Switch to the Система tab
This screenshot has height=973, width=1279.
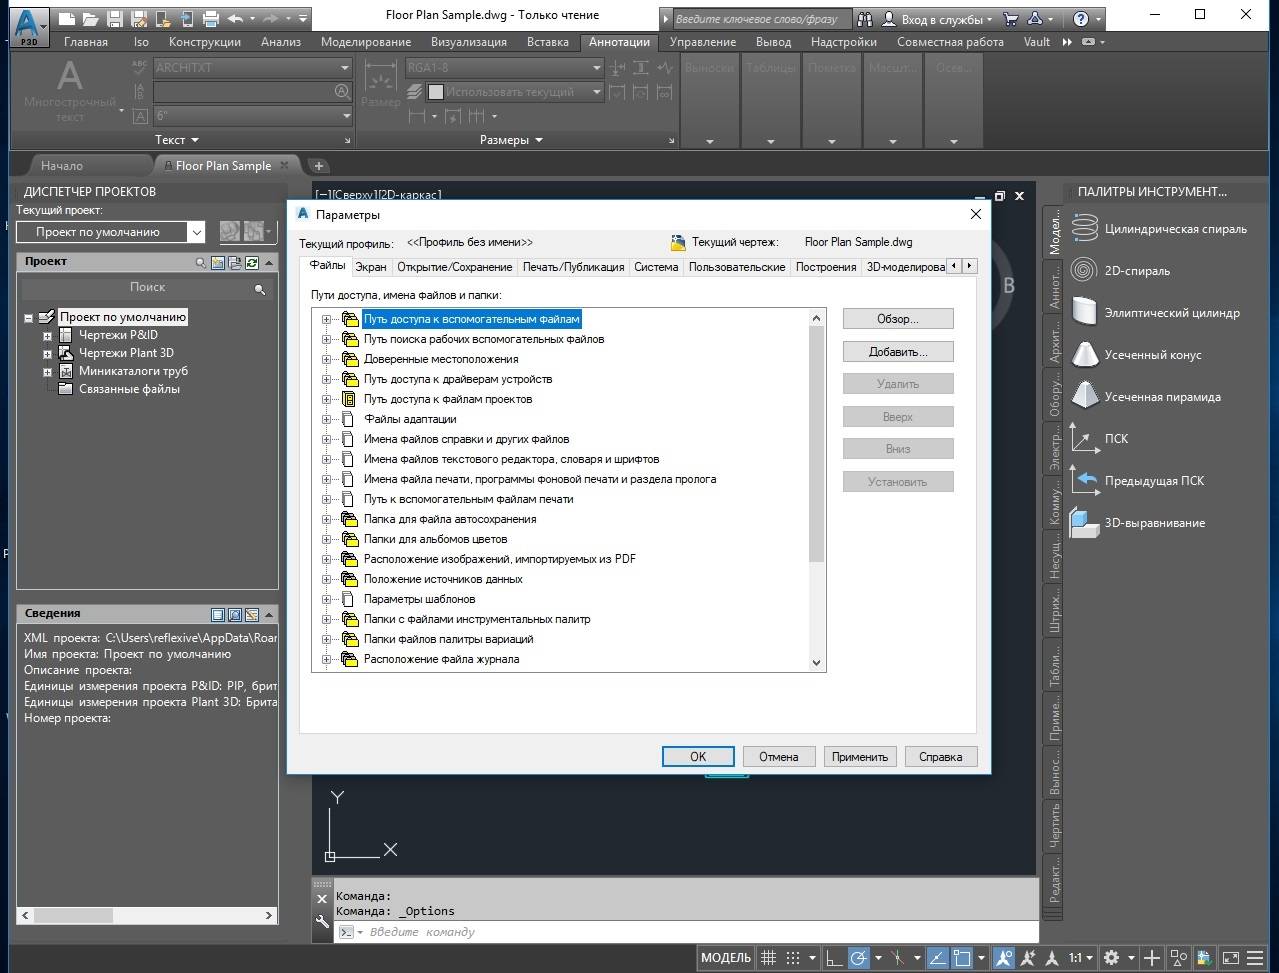pos(656,267)
